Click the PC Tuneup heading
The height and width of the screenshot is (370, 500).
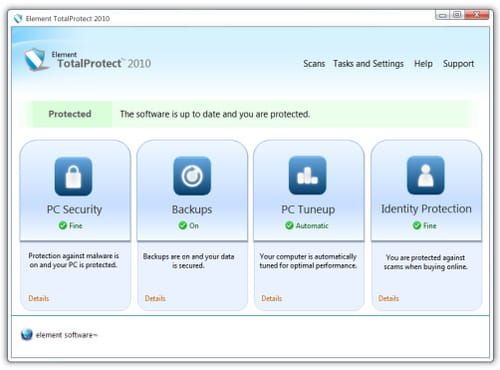pos(308,210)
